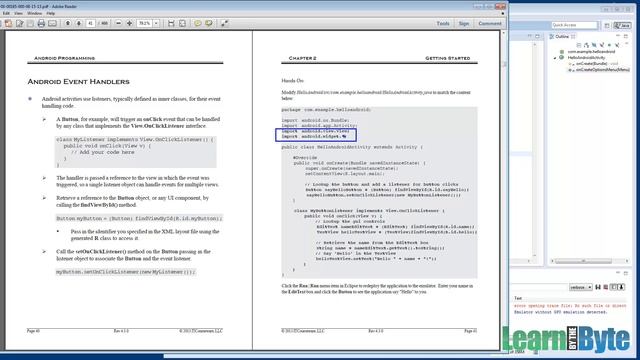Click the Quick Access field in Eclipse
This screenshot has width=640, height=360.
coord(574,25)
